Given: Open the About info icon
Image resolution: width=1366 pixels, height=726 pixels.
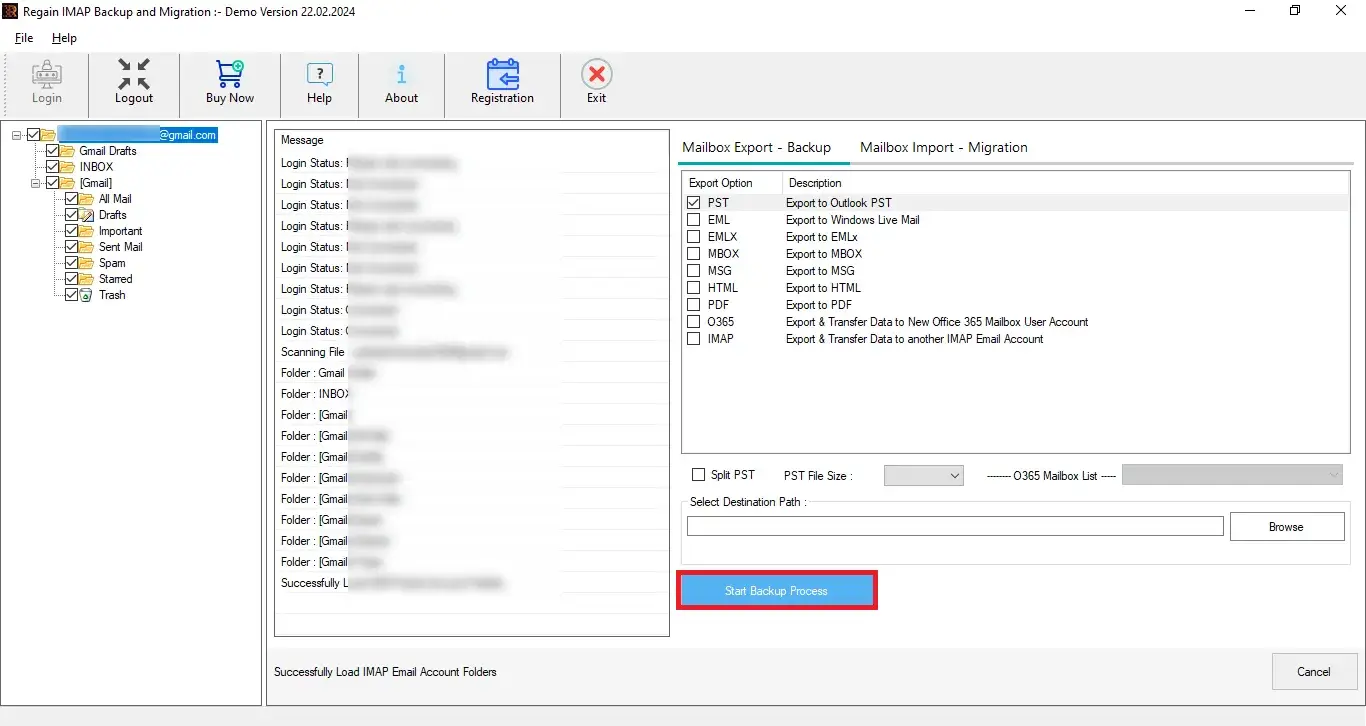Looking at the screenshot, I should [x=401, y=75].
